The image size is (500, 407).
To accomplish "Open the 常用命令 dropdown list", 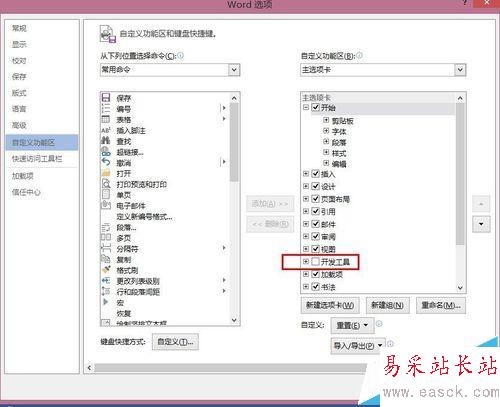I will (x=234, y=70).
